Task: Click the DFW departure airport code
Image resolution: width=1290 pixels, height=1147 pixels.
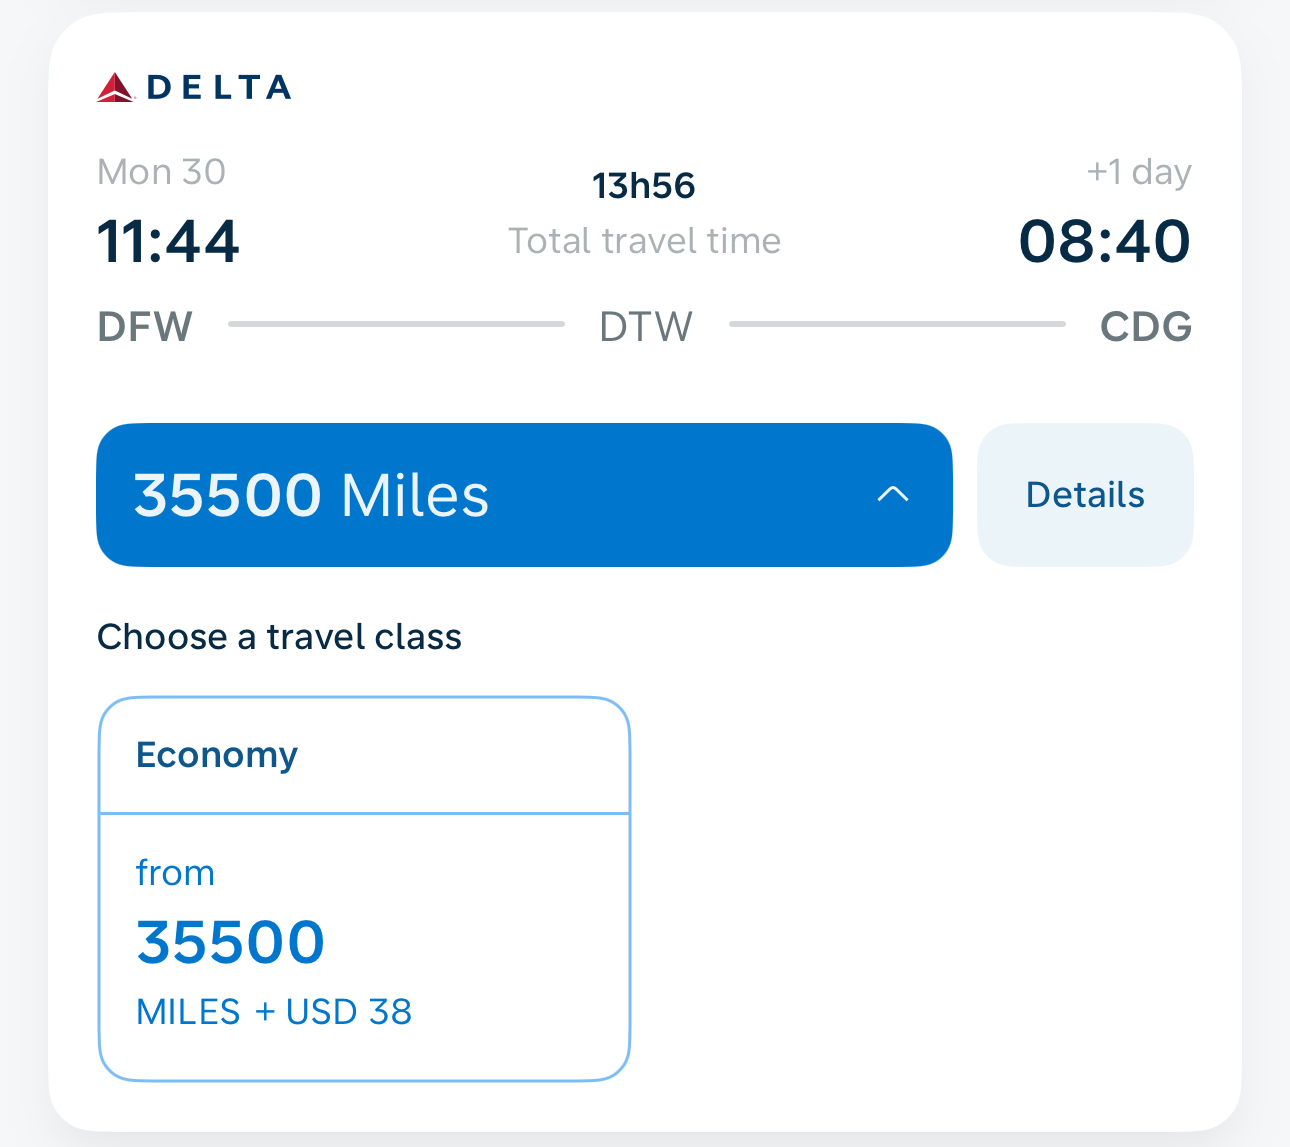Action: [145, 327]
